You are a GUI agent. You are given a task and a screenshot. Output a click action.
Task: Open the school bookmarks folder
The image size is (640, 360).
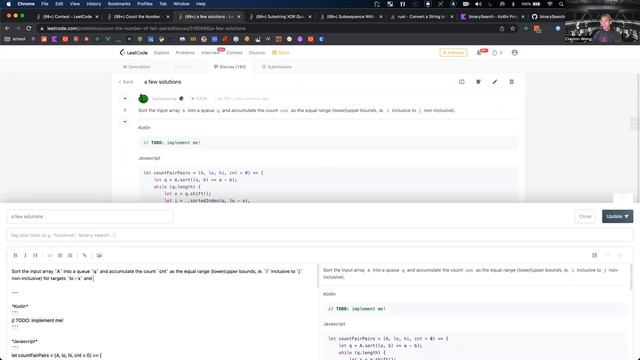pos(15,39)
